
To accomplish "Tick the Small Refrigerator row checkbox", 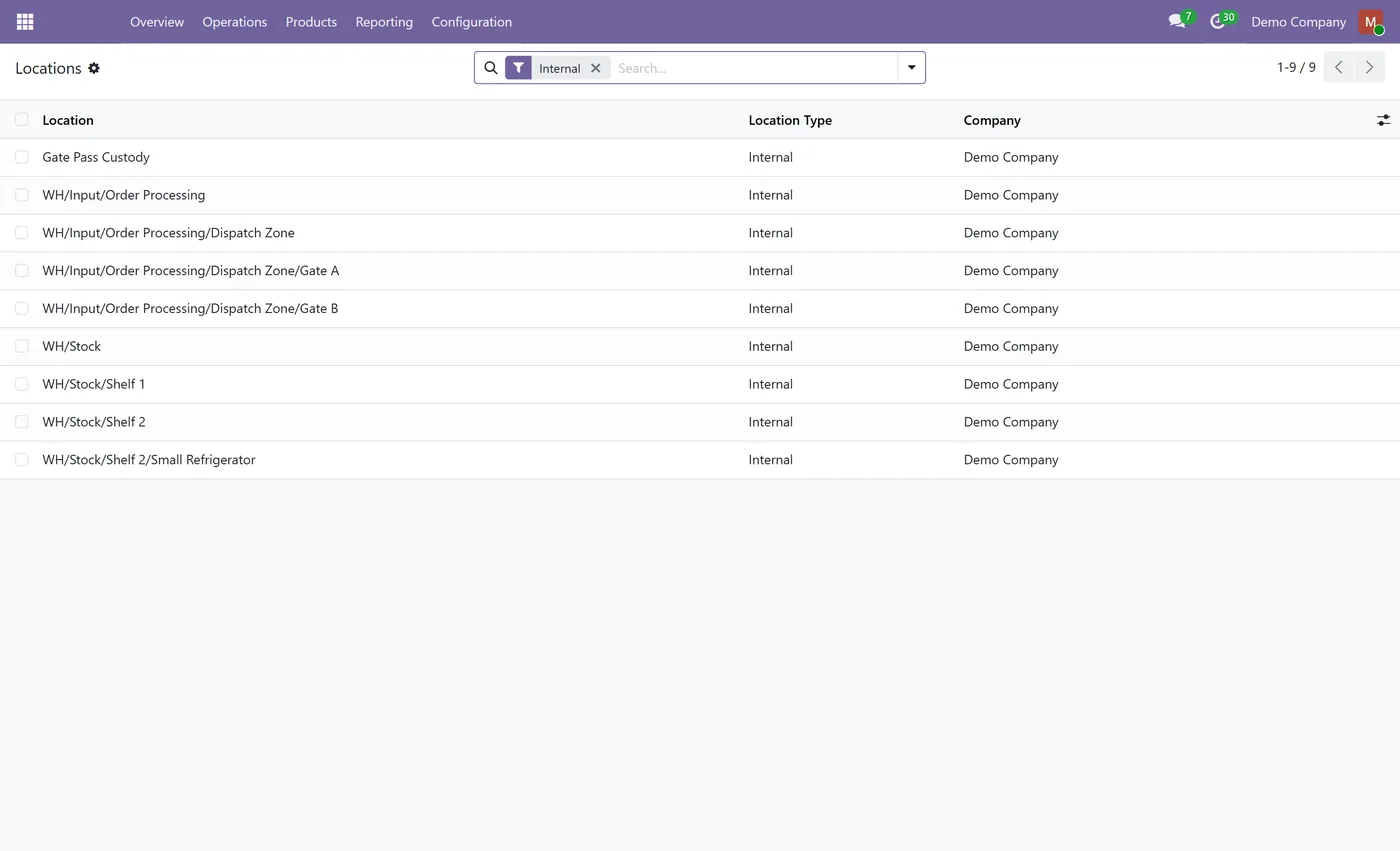I will pyautogui.click(x=22, y=460).
